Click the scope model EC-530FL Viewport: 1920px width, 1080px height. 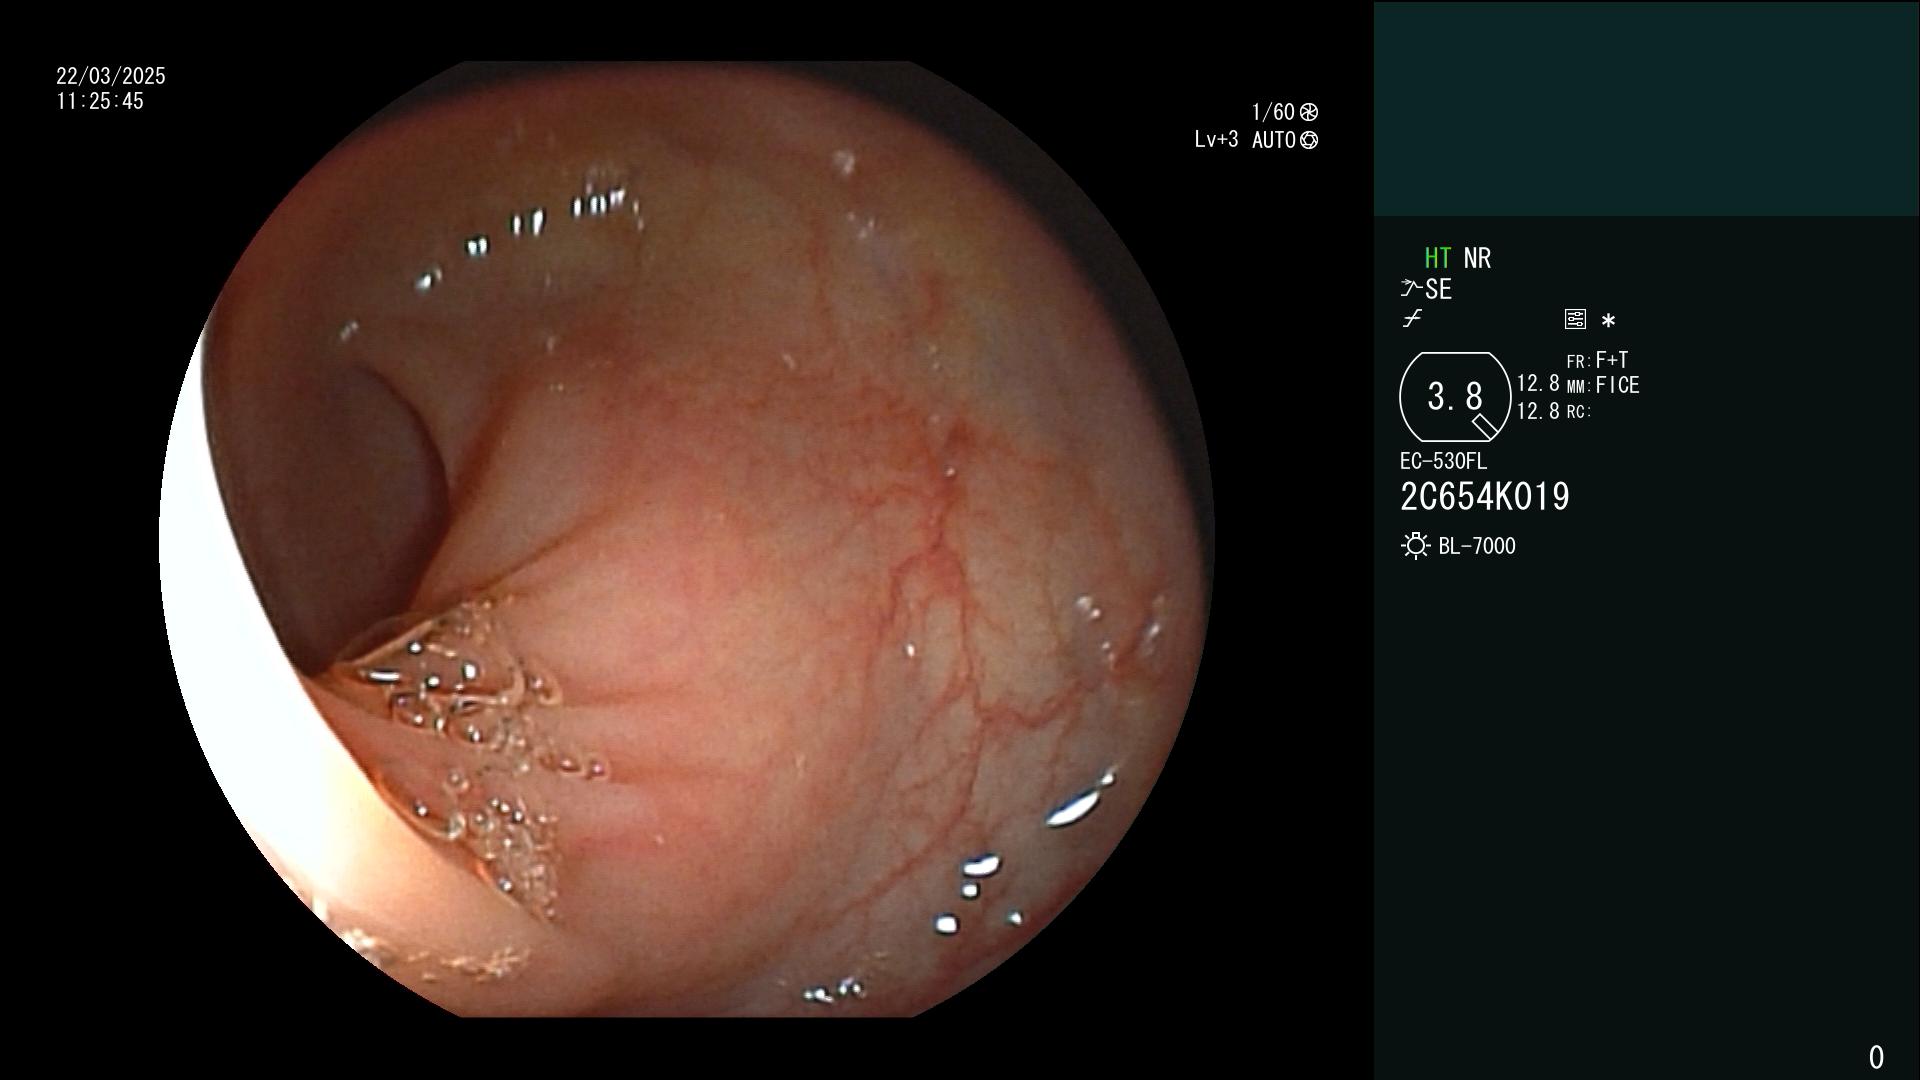tap(1443, 461)
